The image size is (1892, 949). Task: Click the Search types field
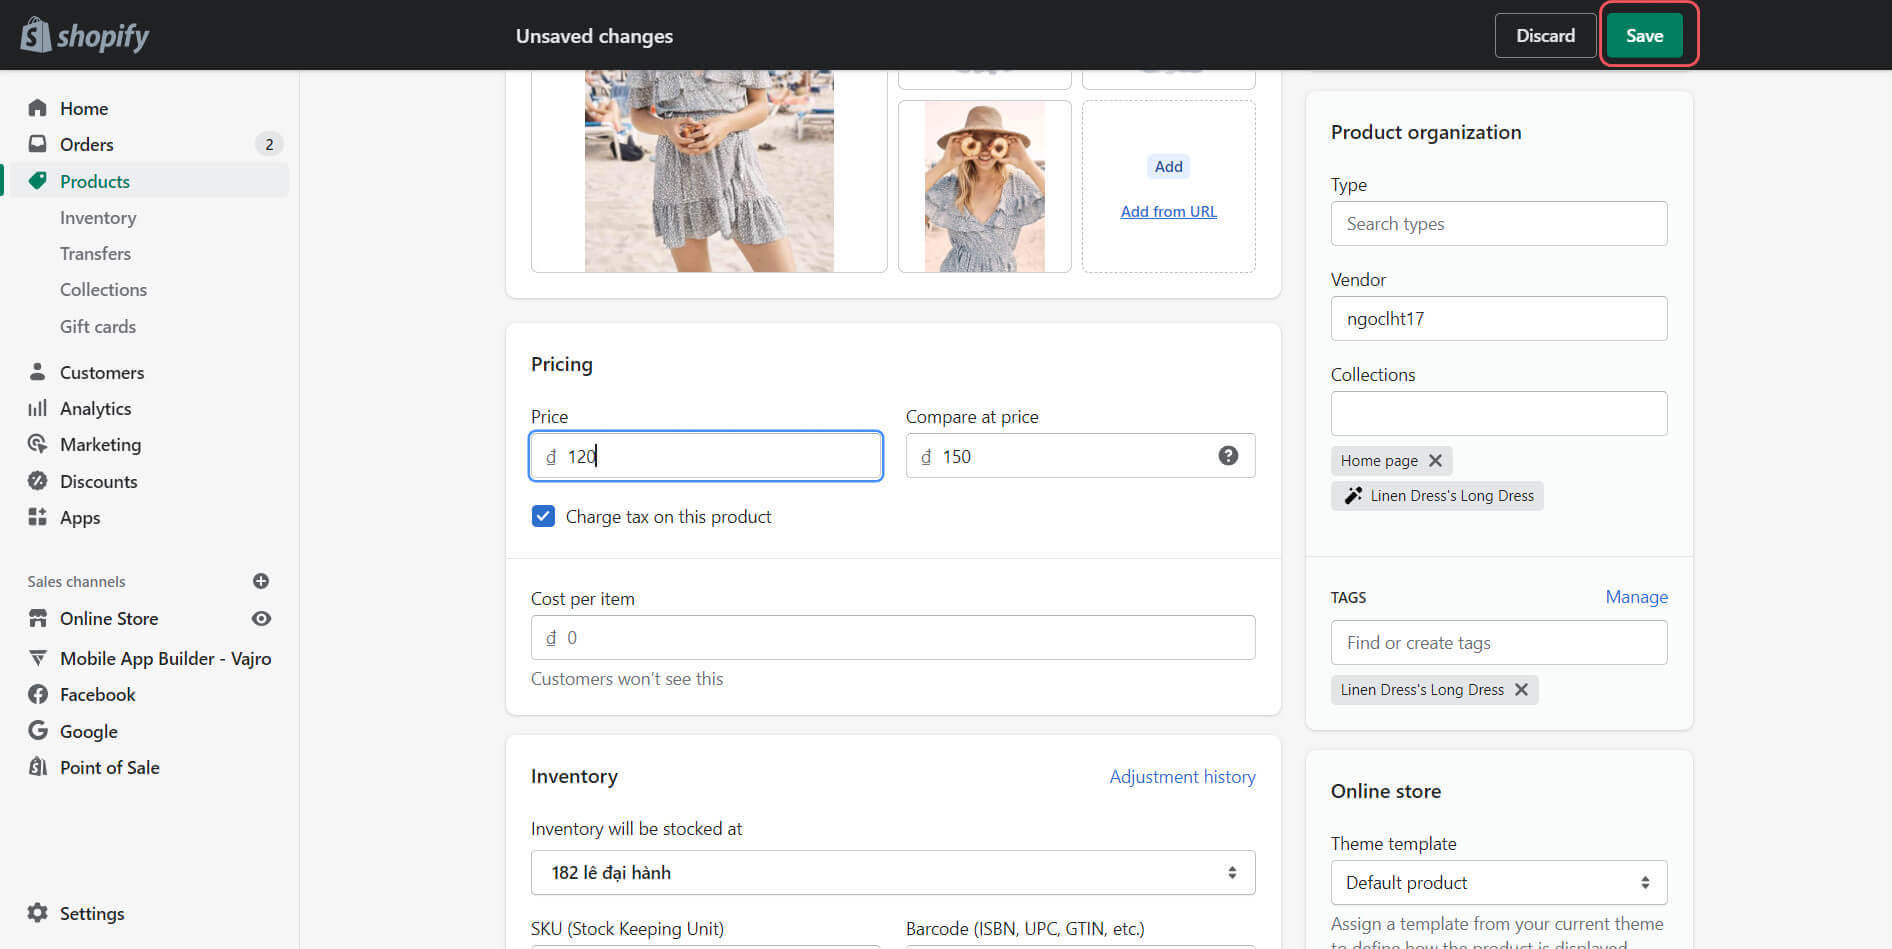click(1499, 223)
